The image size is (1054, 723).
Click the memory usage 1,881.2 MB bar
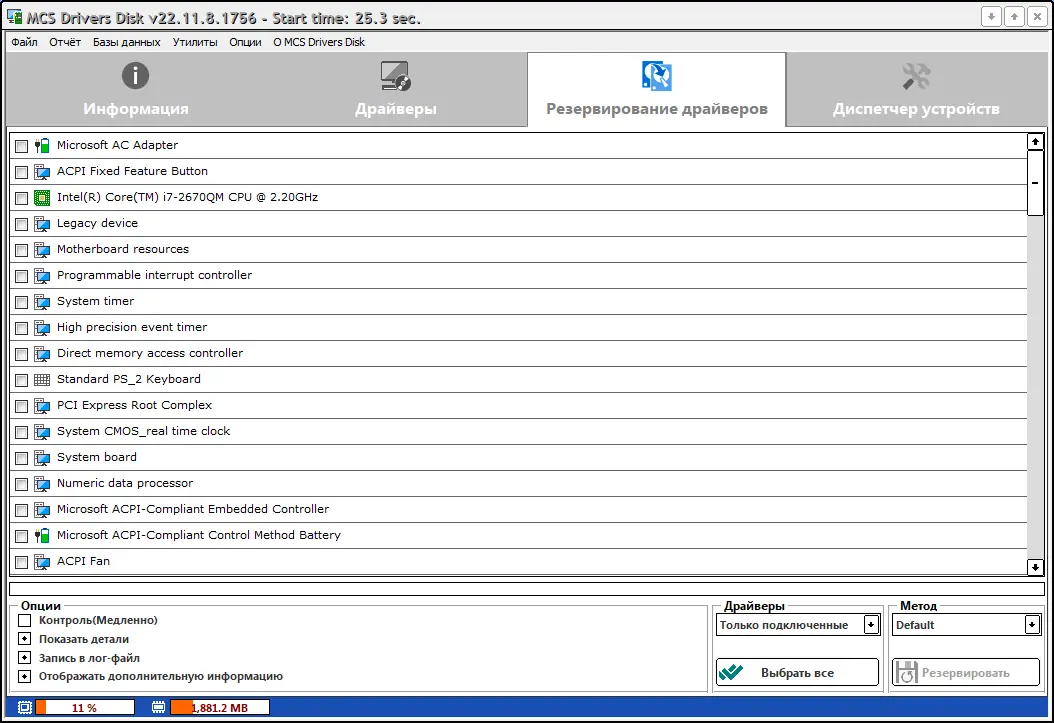pos(220,708)
